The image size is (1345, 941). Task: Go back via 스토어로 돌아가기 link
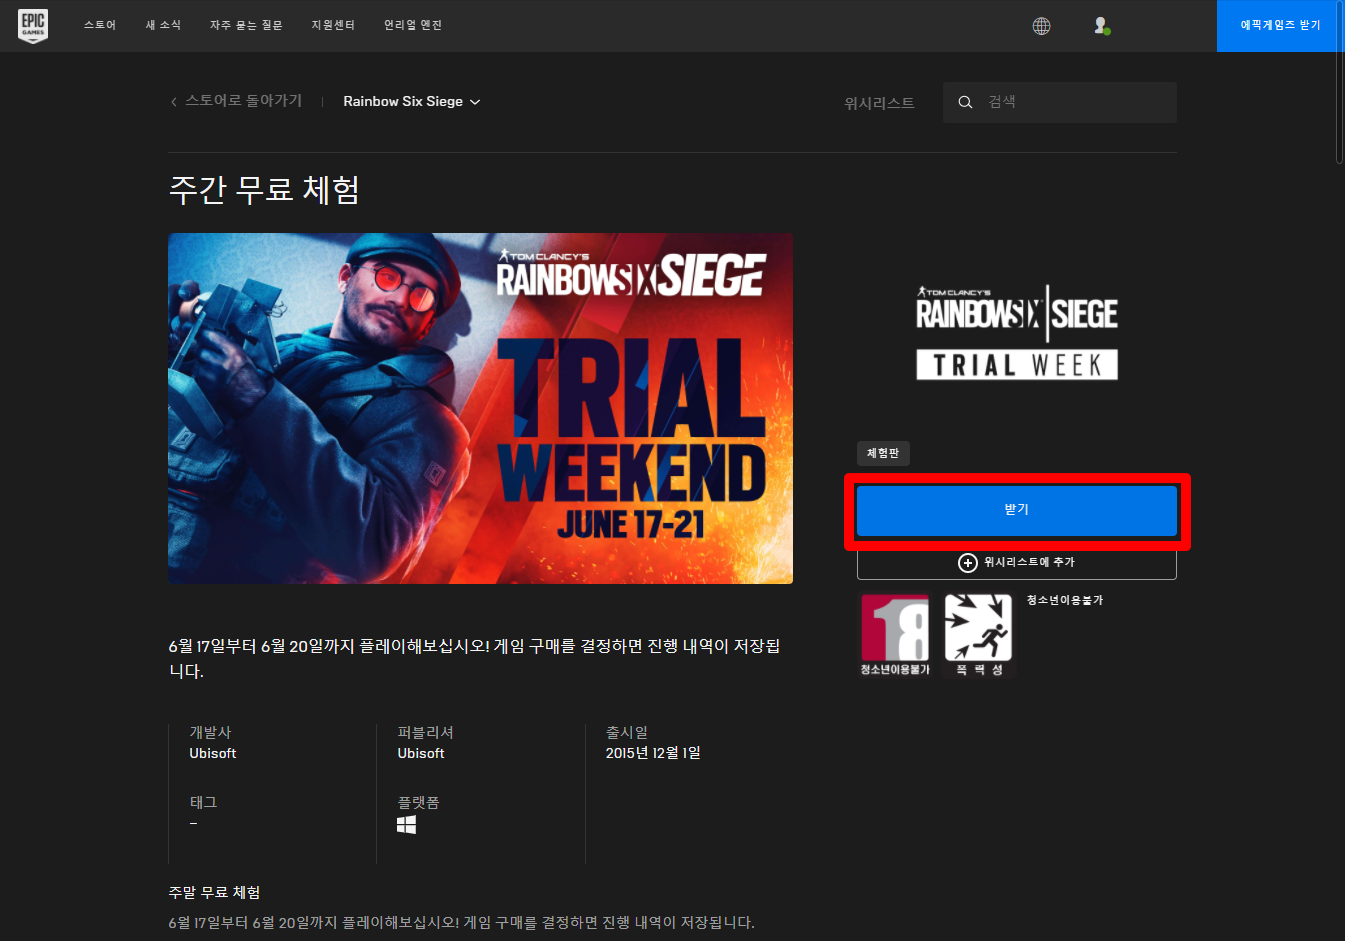click(x=243, y=101)
